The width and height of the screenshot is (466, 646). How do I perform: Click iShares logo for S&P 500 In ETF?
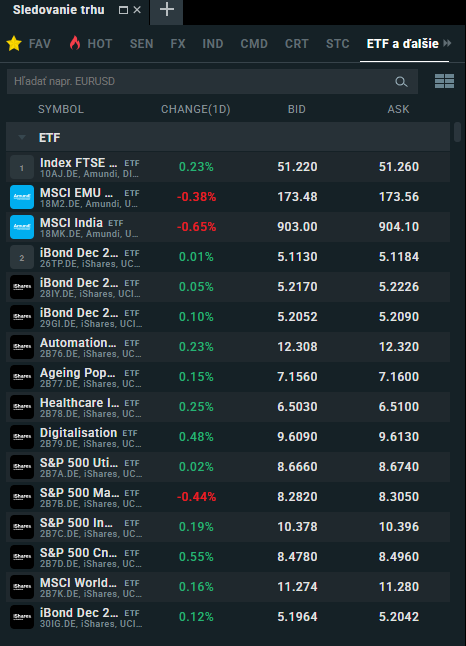[22, 527]
